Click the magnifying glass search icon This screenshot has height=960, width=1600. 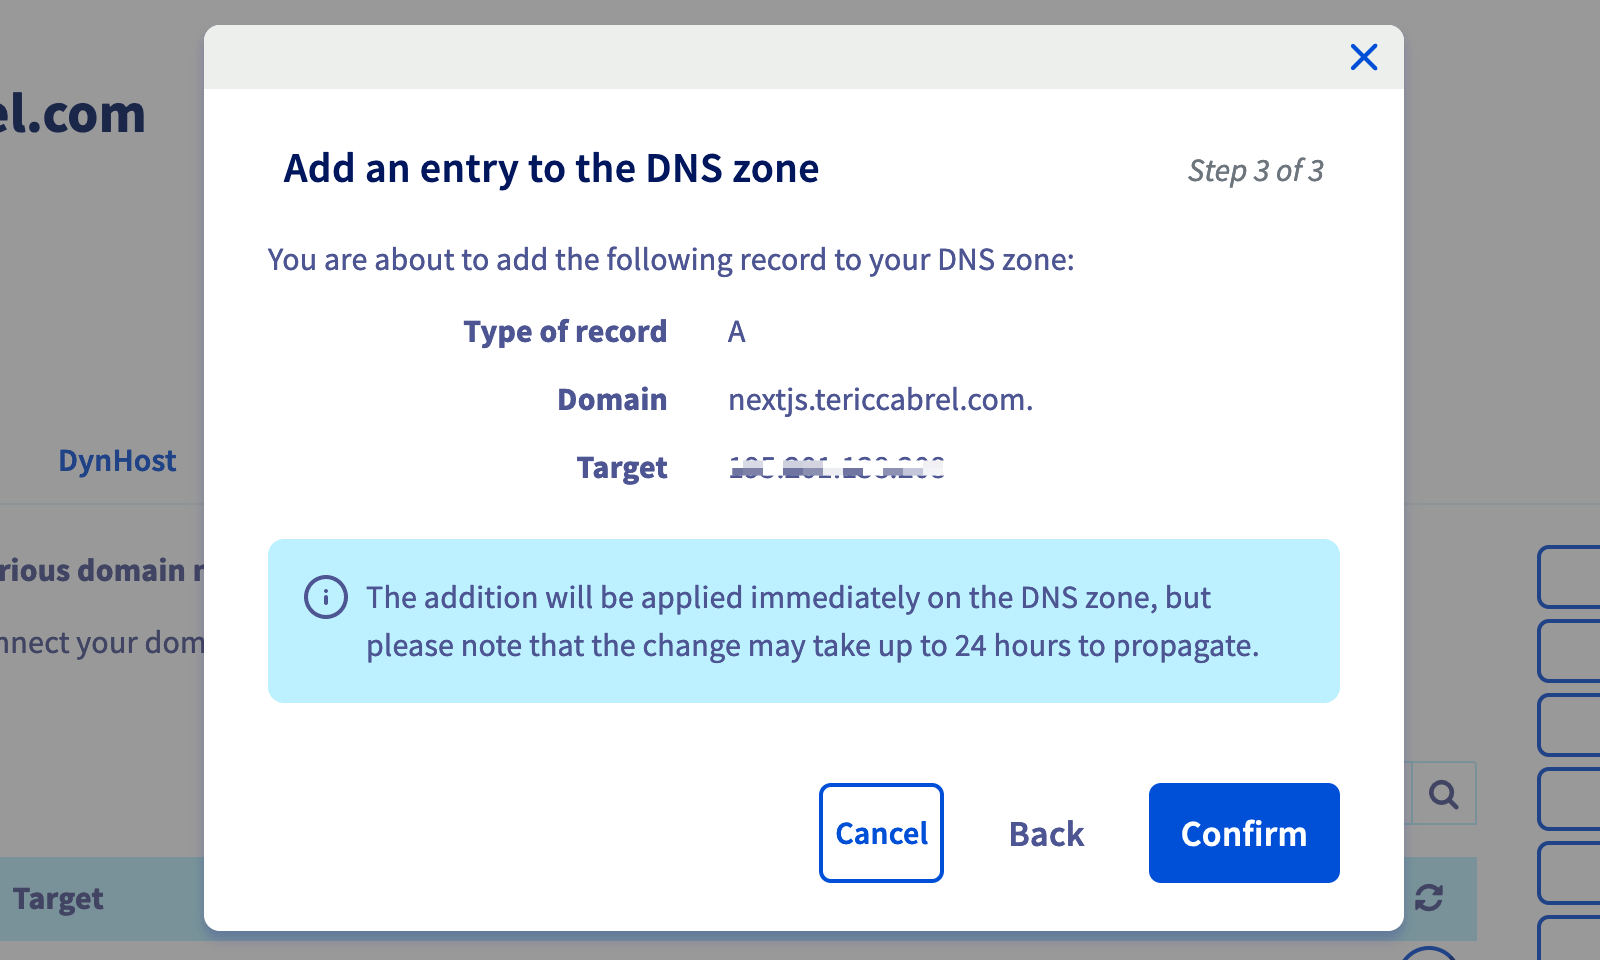(1443, 794)
